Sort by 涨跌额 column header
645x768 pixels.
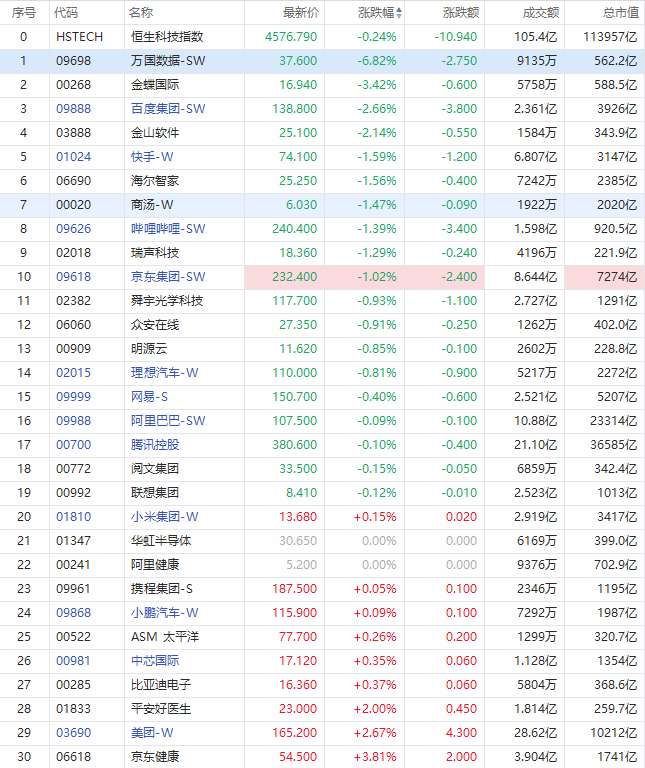460,13
